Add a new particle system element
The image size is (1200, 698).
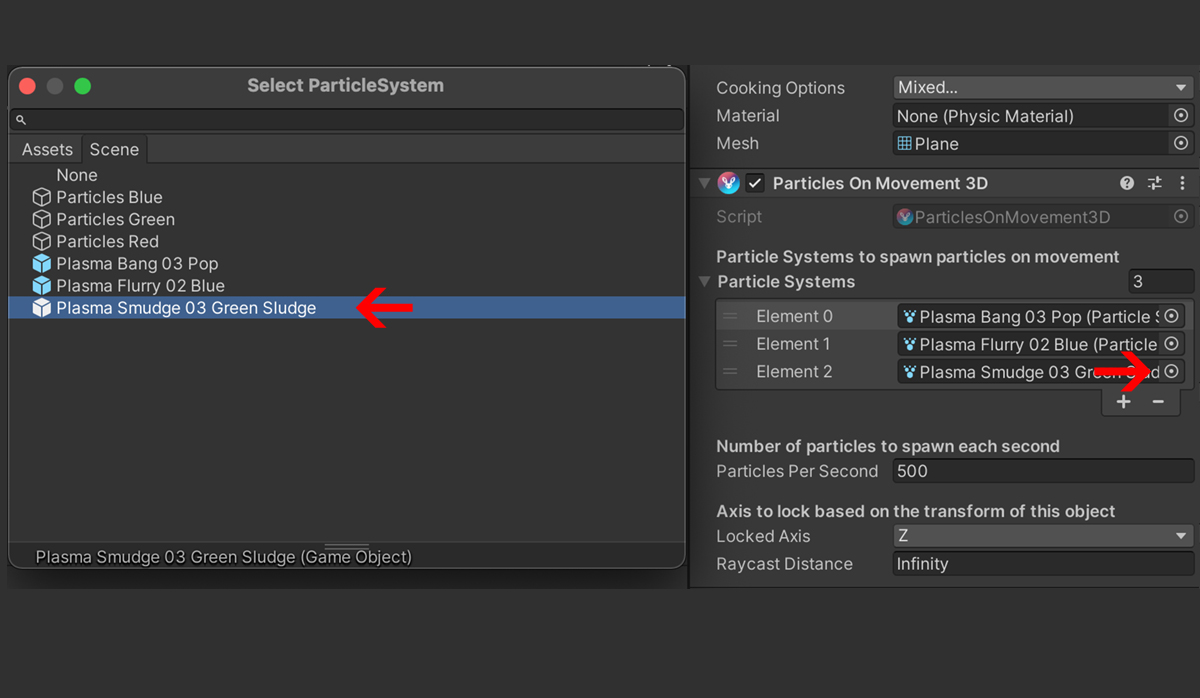click(x=1124, y=402)
